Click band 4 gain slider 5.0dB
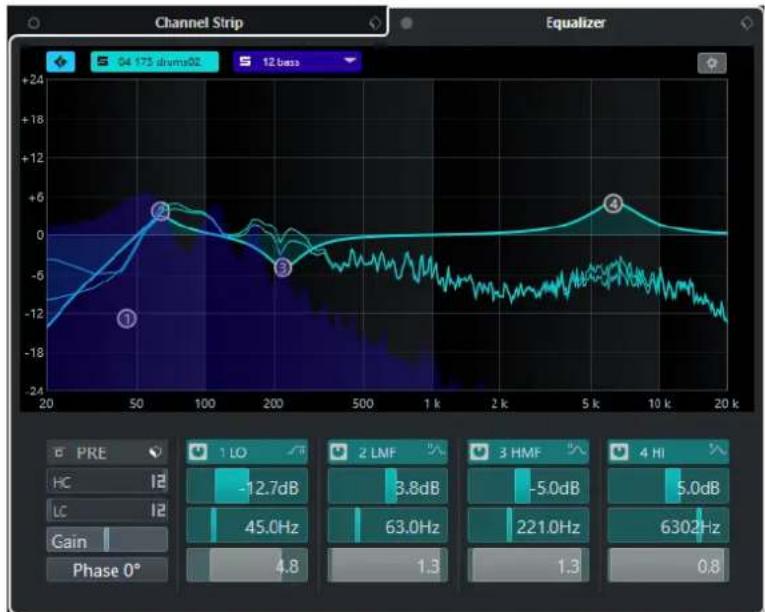The height and width of the screenshot is (612, 765). tap(668, 487)
